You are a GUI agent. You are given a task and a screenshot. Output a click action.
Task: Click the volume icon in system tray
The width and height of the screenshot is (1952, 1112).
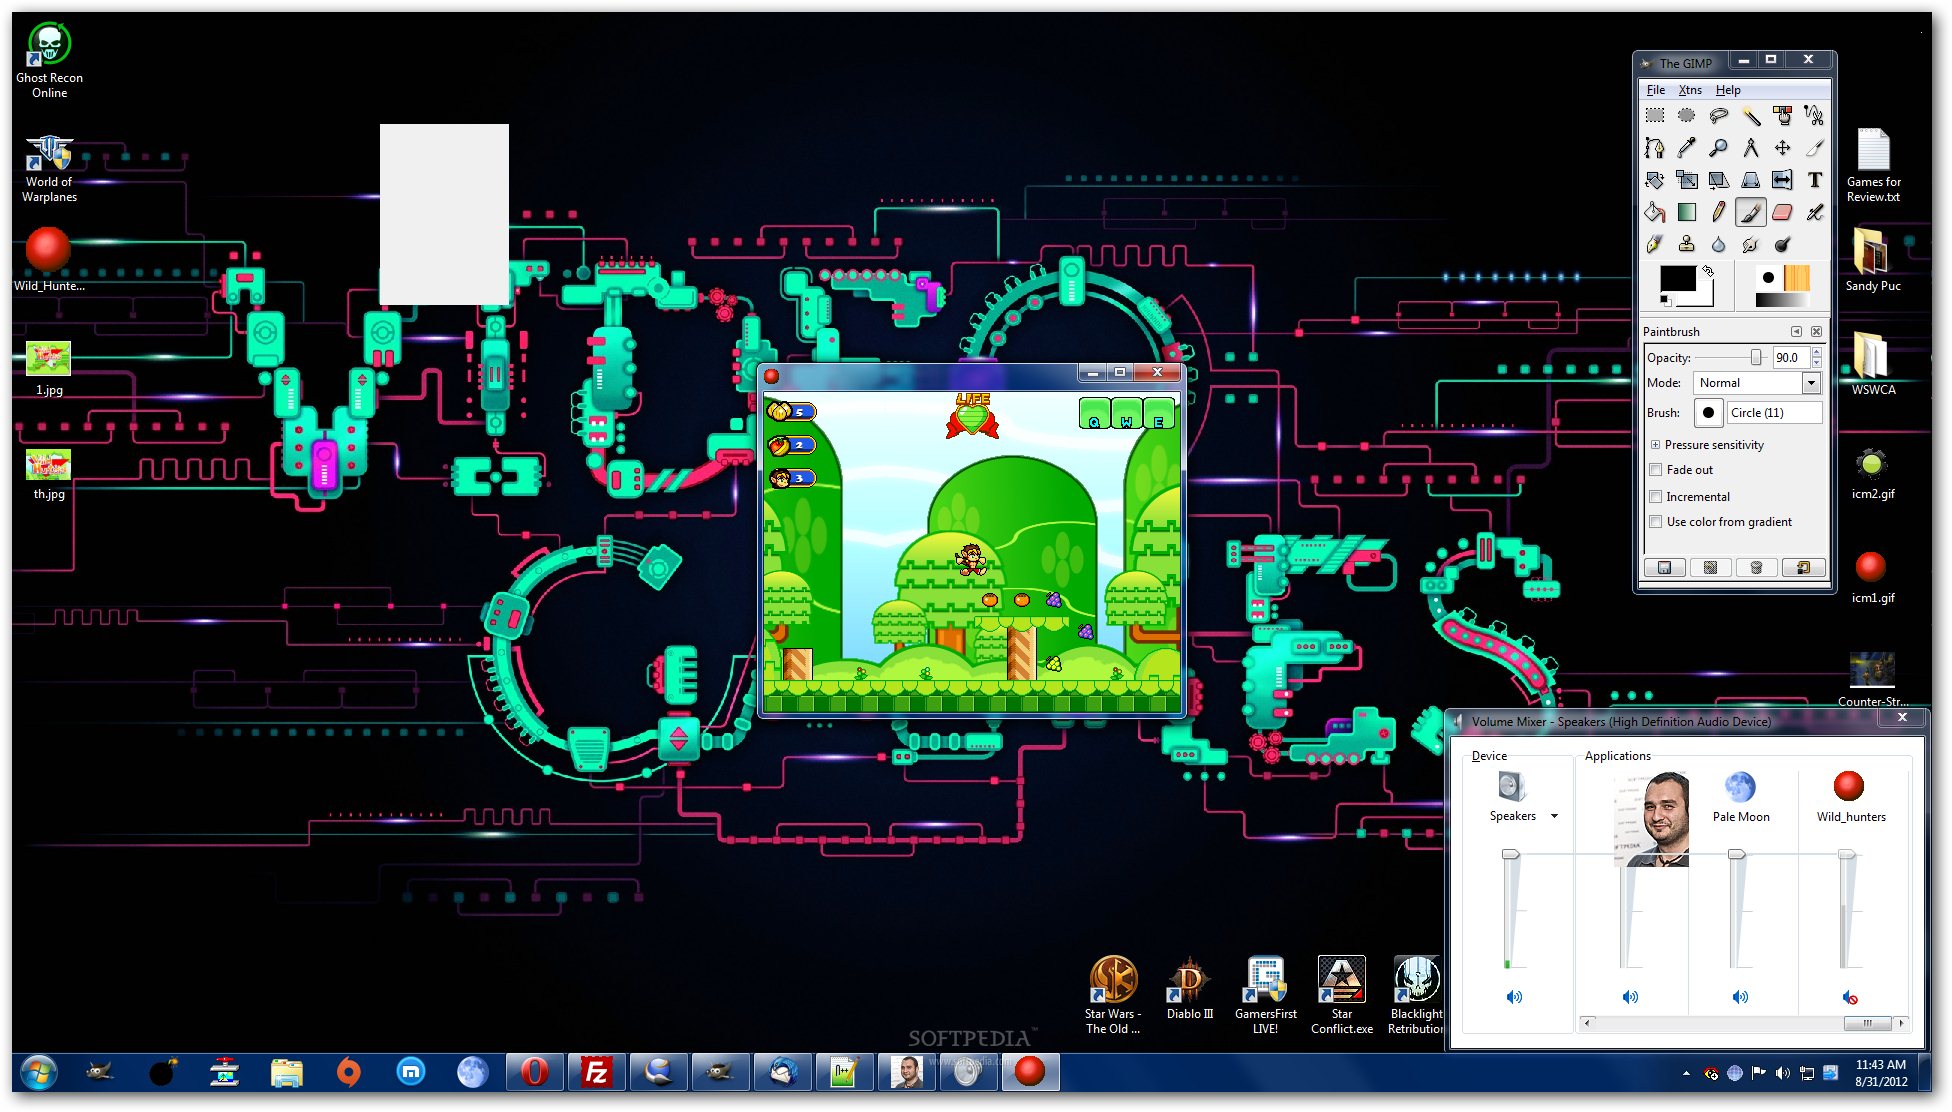[x=1782, y=1073]
